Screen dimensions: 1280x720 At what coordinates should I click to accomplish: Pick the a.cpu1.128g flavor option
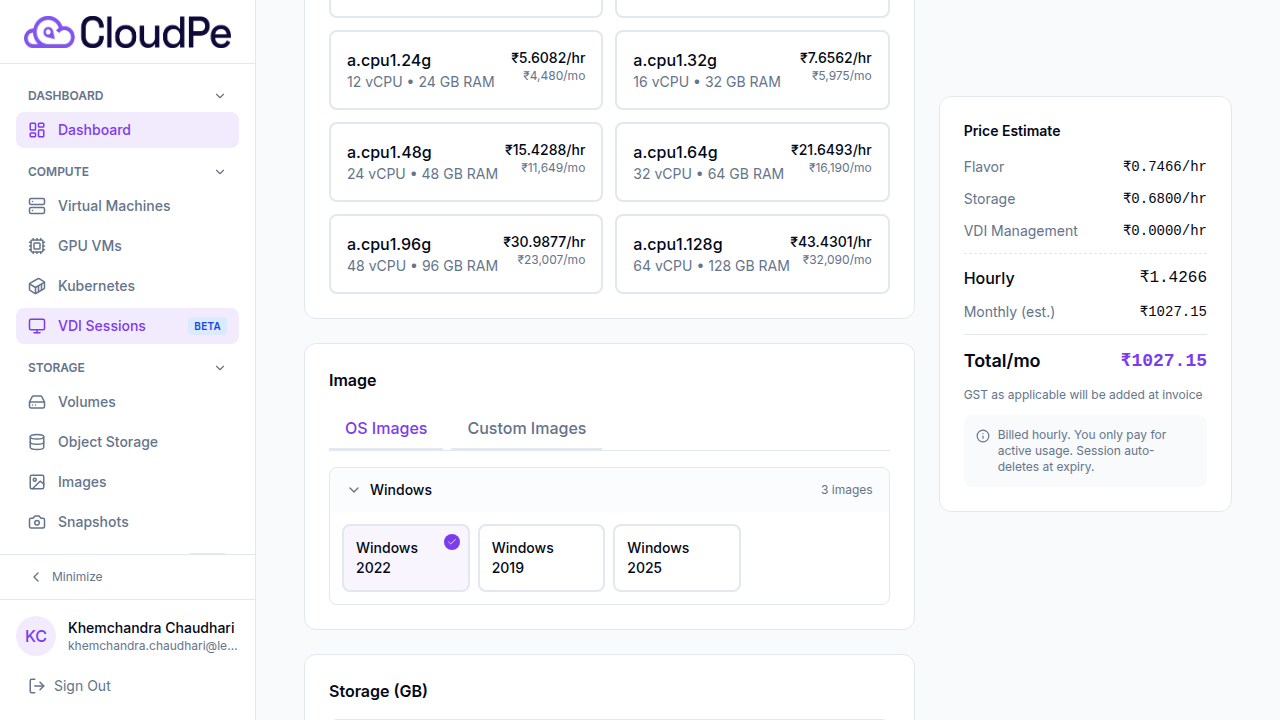[x=752, y=254]
